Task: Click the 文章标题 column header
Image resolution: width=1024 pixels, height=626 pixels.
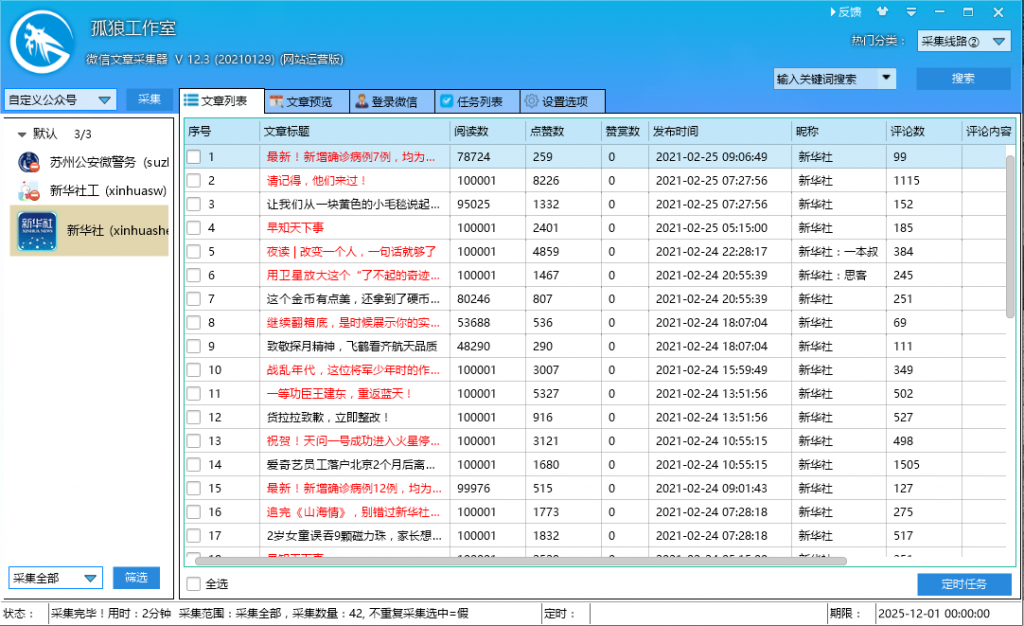Action: click(355, 131)
